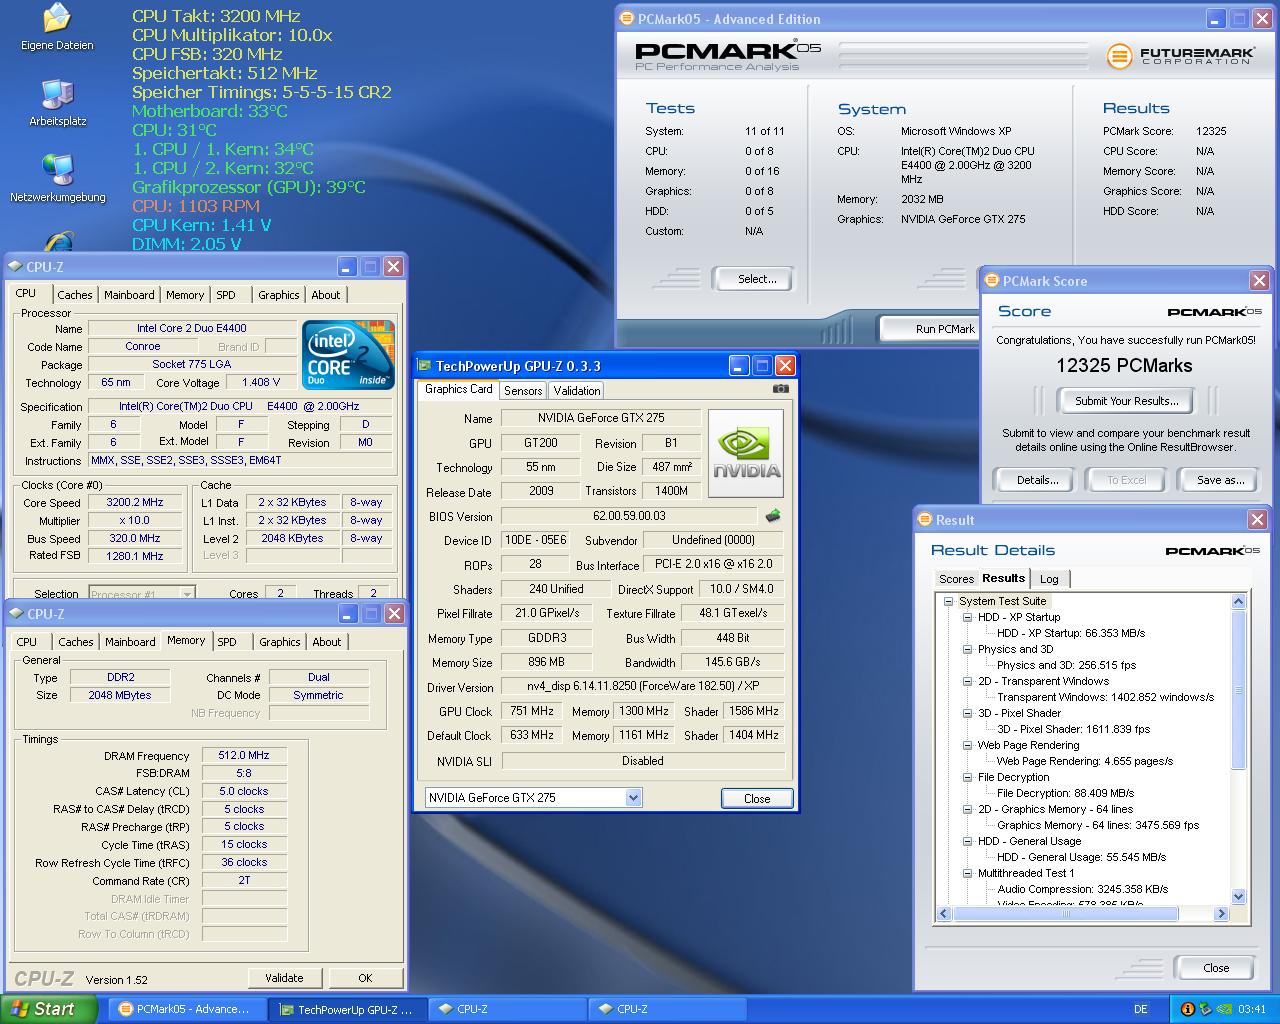1280x1024 pixels.
Task: Click upper CPU-Z window title icon
Action: pyautogui.click(x=15, y=266)
